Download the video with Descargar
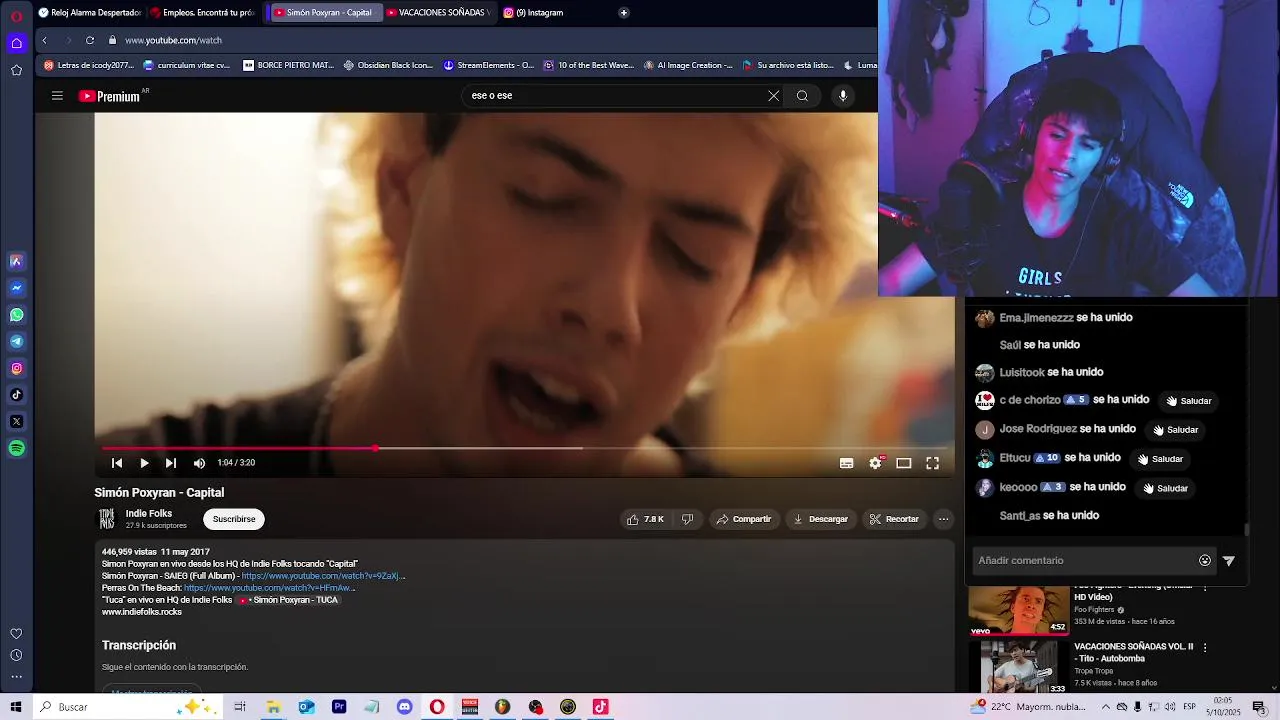This screenshot has height=720, width=1280. [820, 519]
